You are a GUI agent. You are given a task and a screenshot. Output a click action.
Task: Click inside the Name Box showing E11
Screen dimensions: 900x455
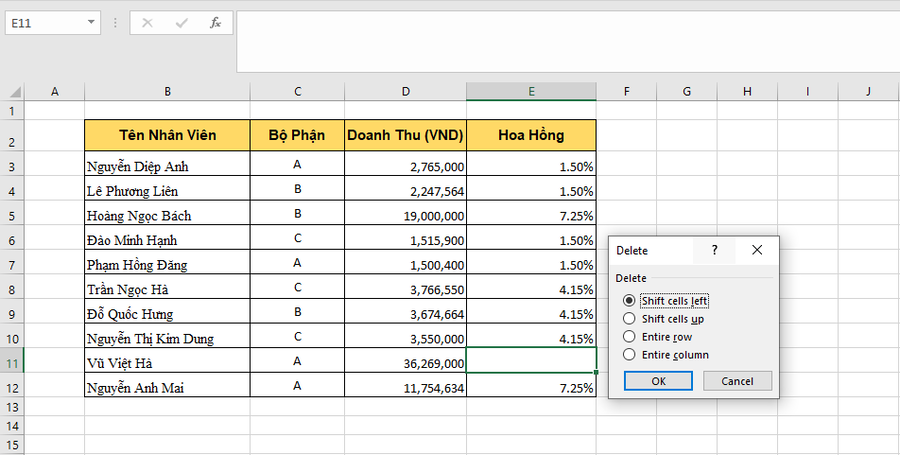point(45,23)
